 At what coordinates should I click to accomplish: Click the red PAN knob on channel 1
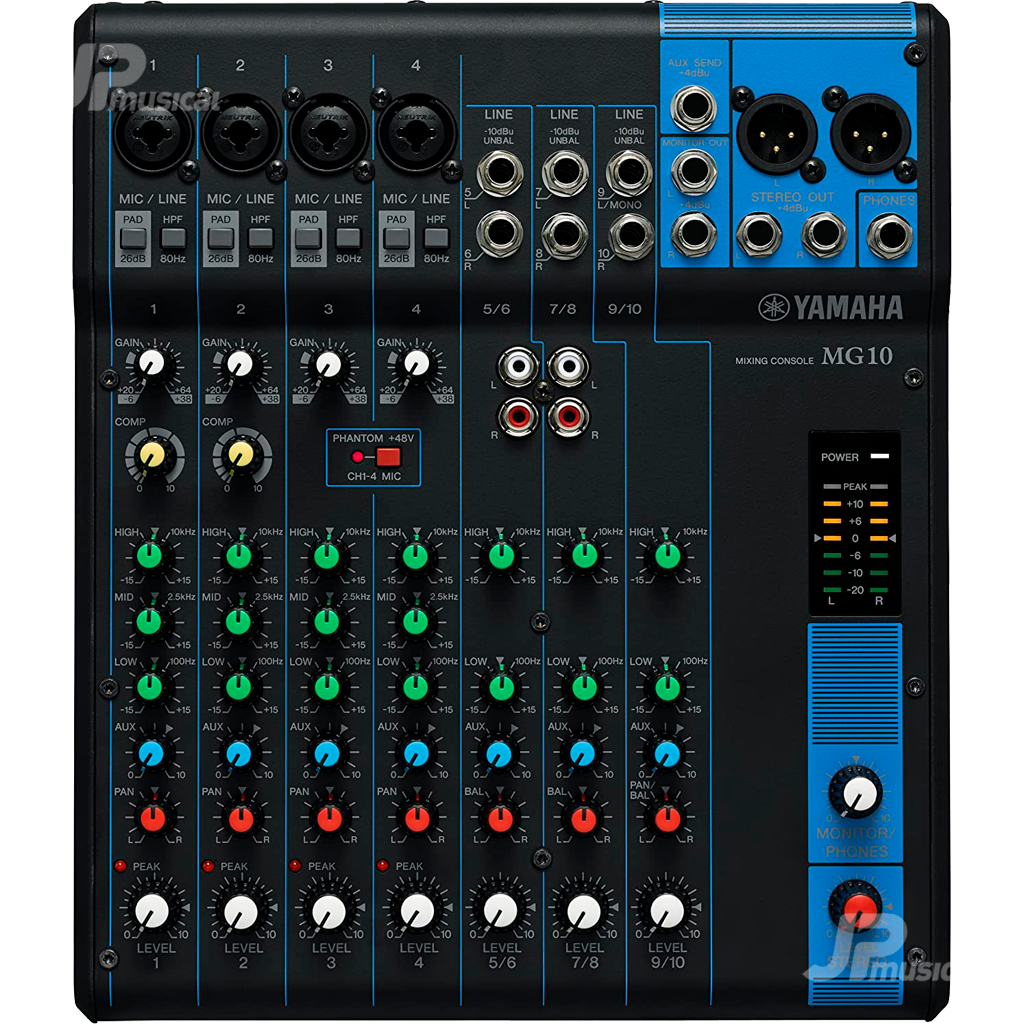[153, 818]
